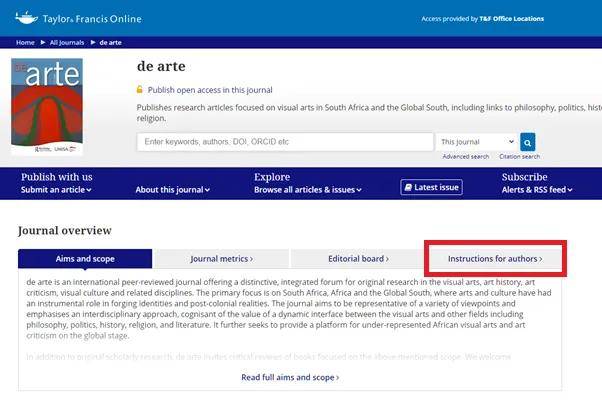Focus the keyword search input field

285,142
